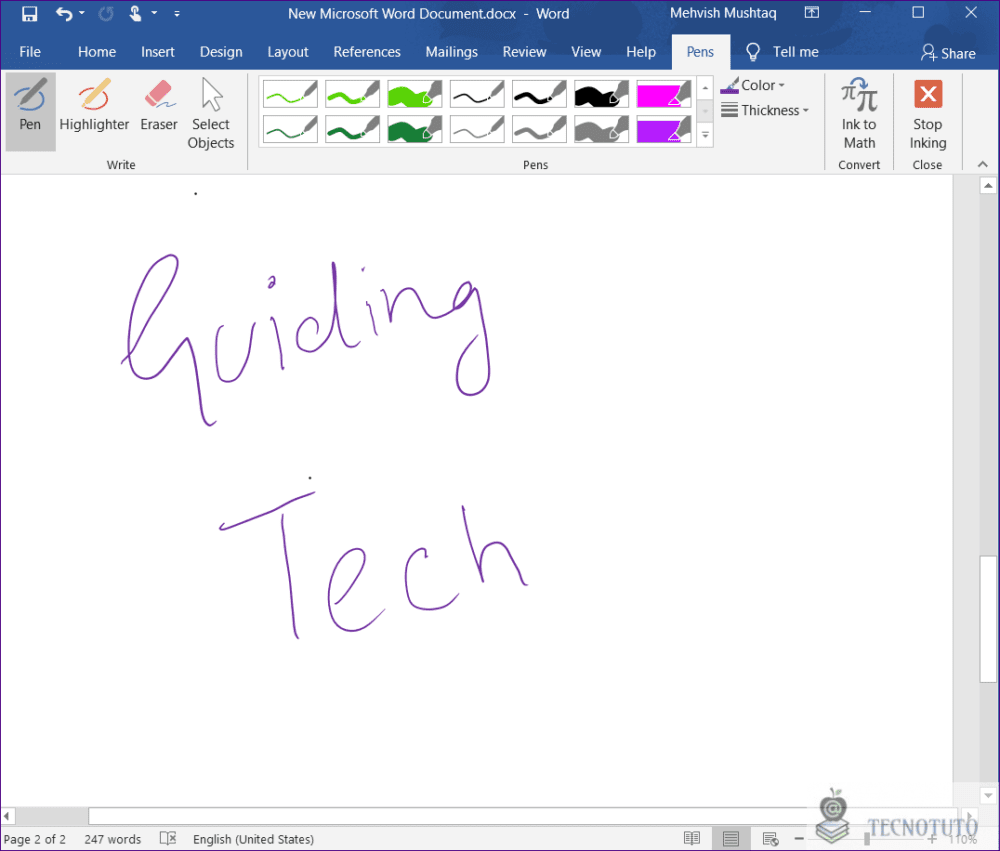This screenshot has width=1000, height=851.
Task: Click the Share button
Action: (948, 53)
